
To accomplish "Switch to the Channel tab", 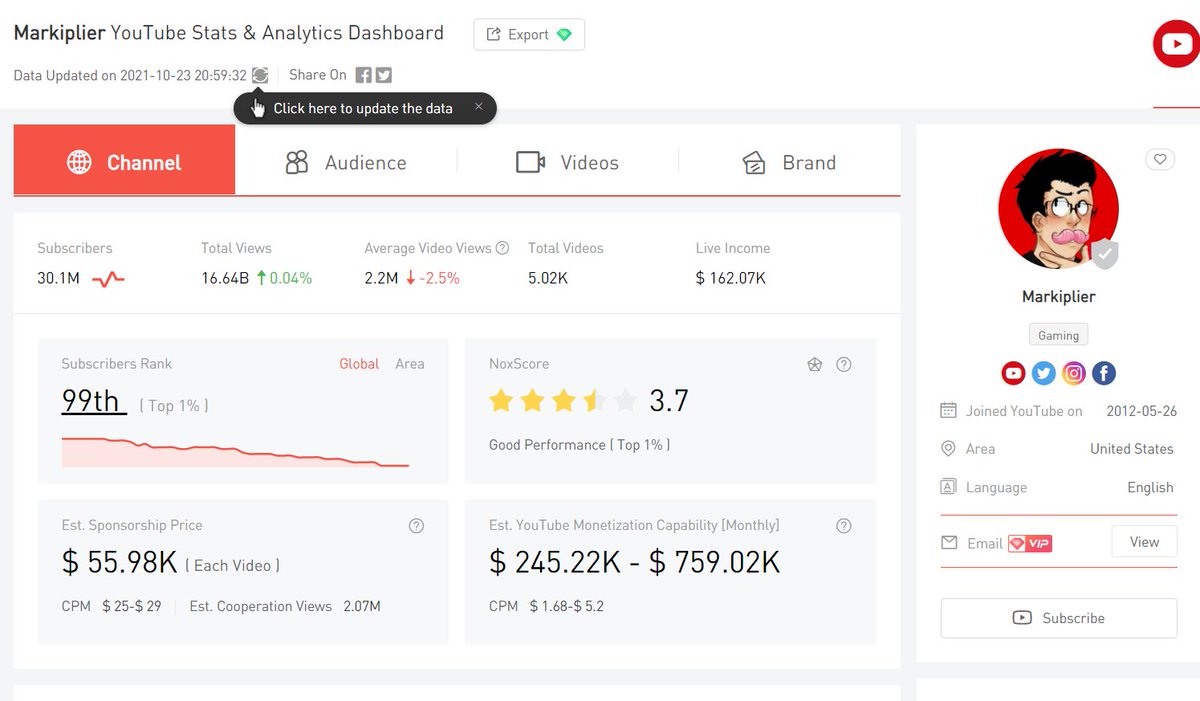I will point(124,159).
